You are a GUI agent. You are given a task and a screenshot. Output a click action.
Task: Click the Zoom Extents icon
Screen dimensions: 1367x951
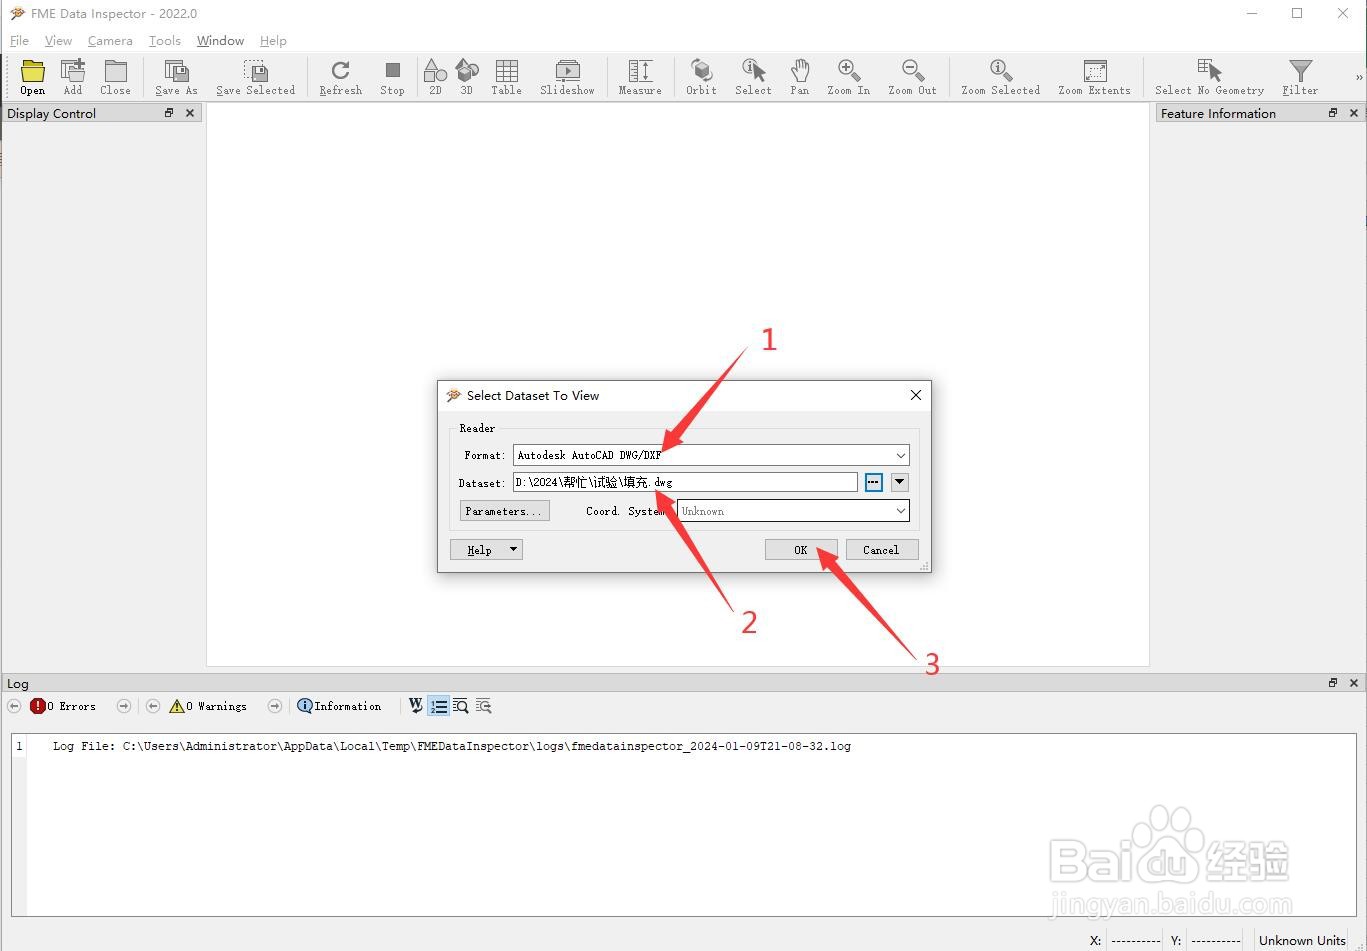(1094, 77)
